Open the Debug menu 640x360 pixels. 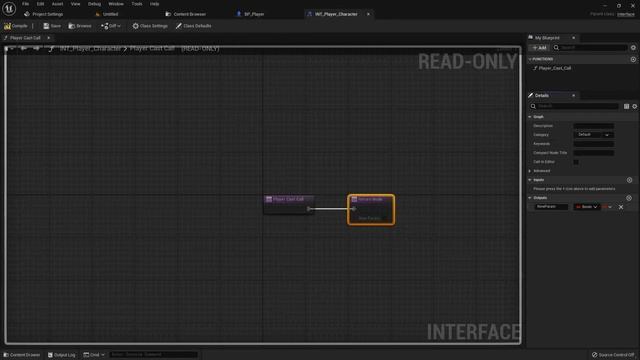(94, 4)
